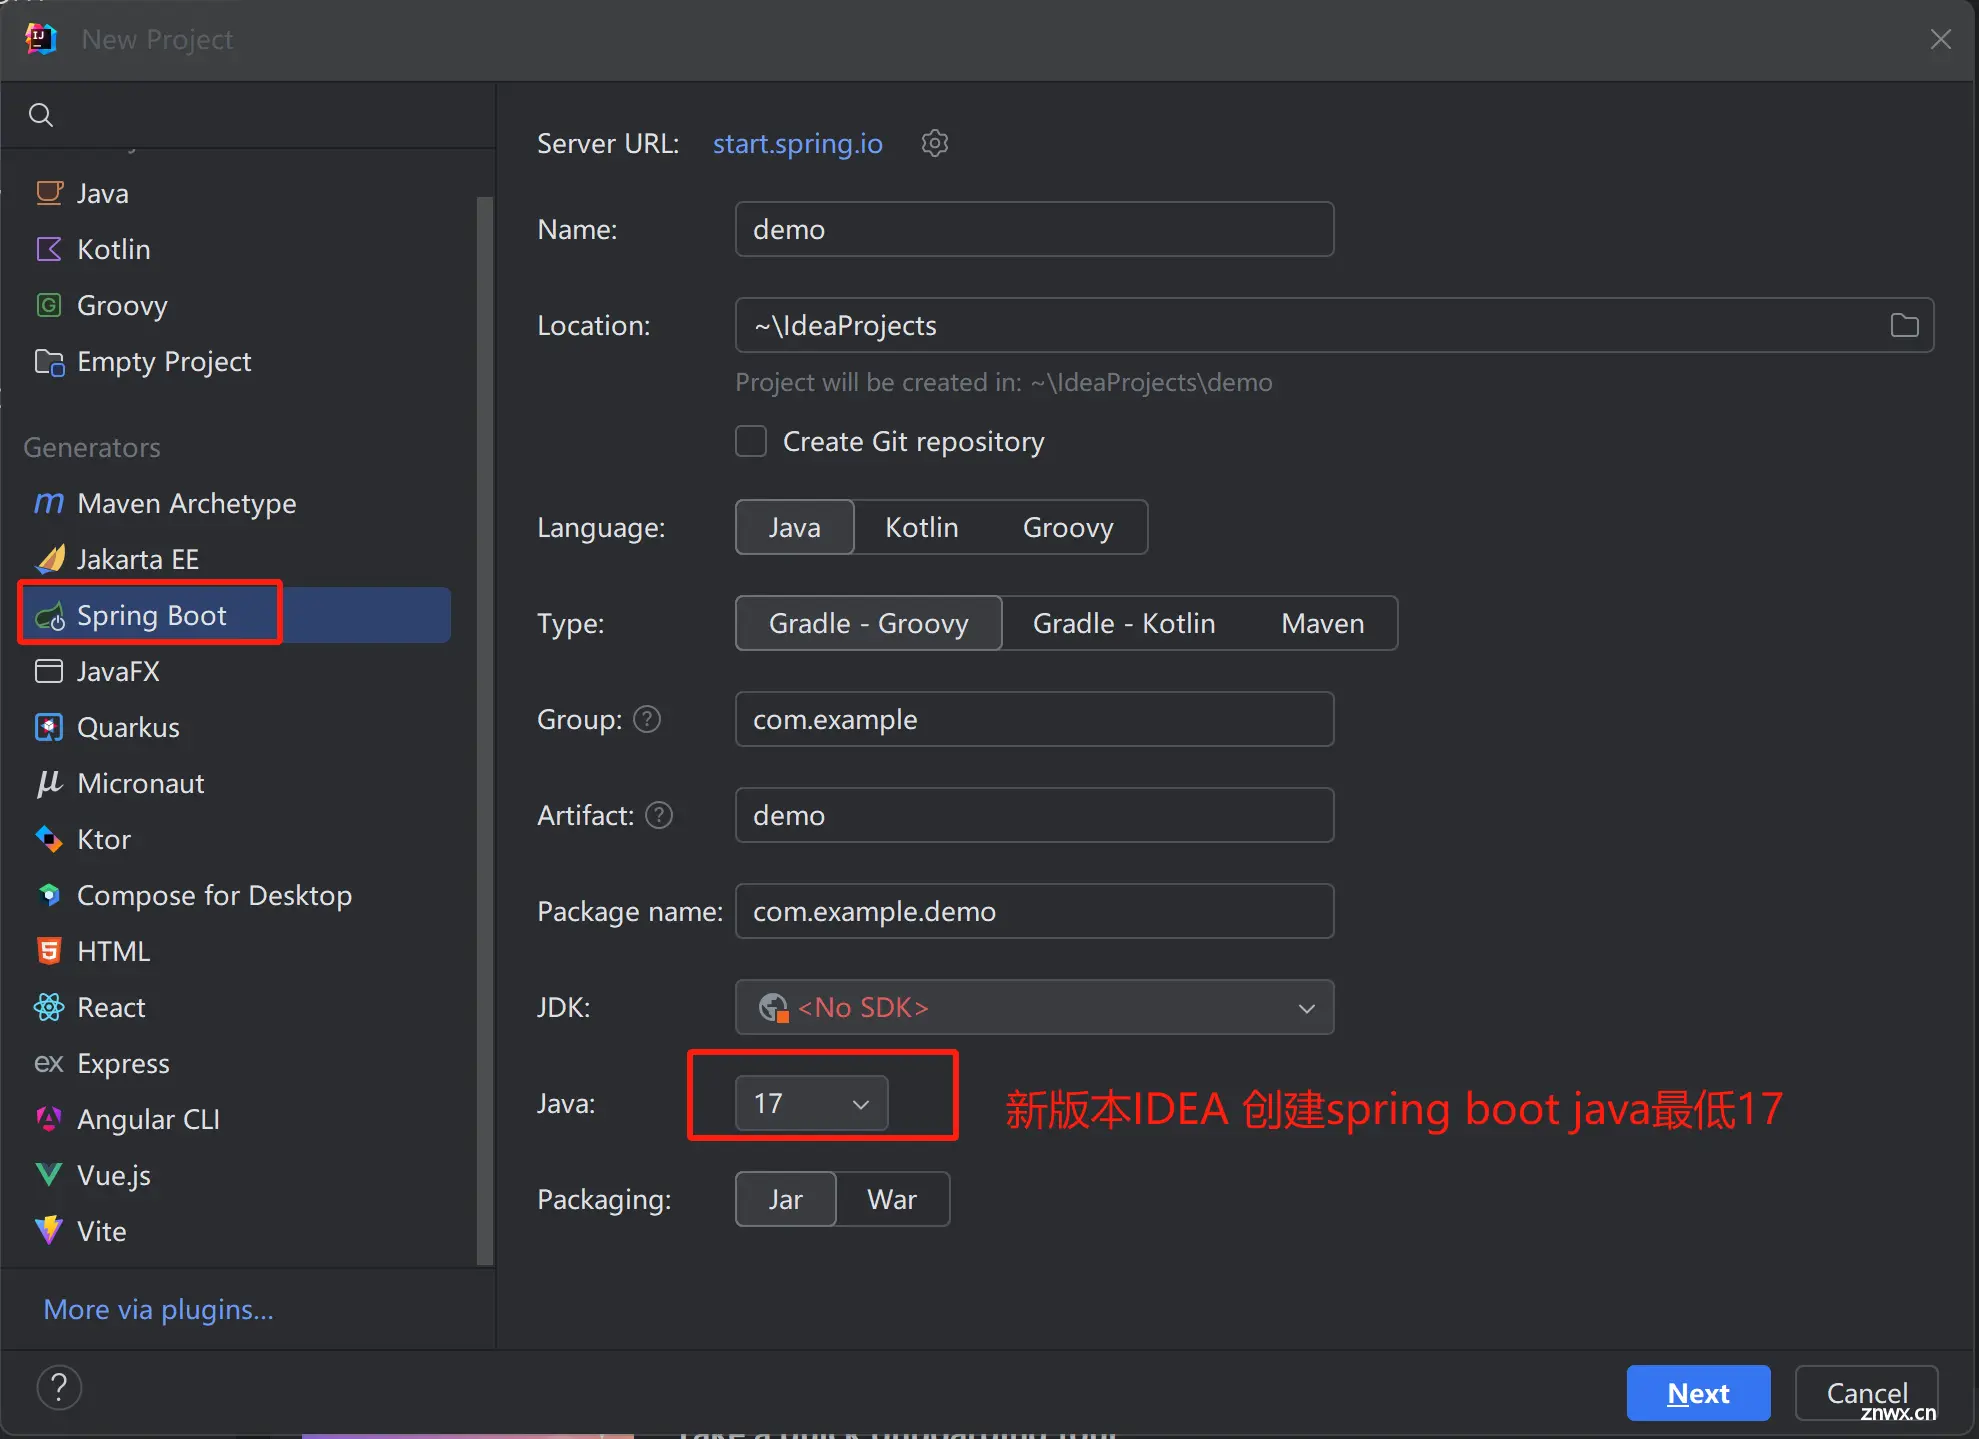Choose the HTML5 shield icon
Screen dimensions: 1979x1439
[x=49, y=951]
